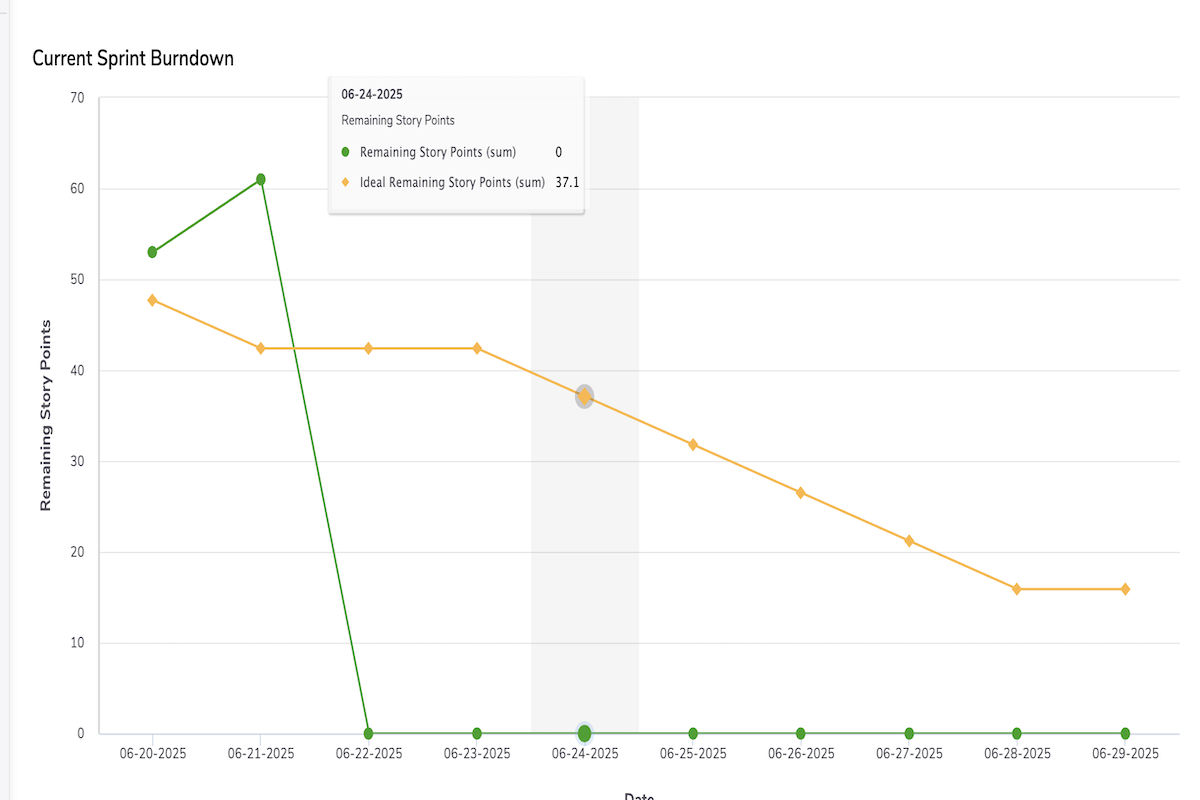Image resolution: width=1200 pixels, height=800 pixels.
Task: Click the green legend dot in the tooltip
Action: (346, 152)
